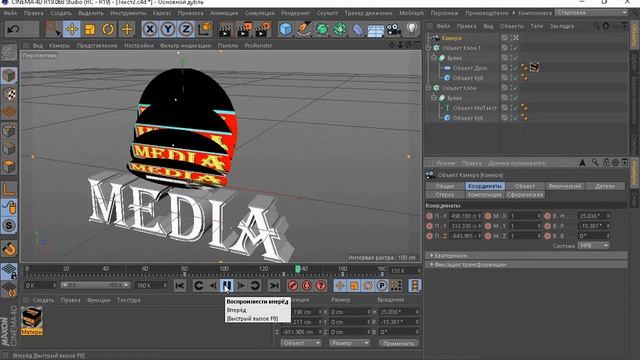Select the Матери material thumbnail
This screenshot has width=640, height=360.
[x=32, y=320]
